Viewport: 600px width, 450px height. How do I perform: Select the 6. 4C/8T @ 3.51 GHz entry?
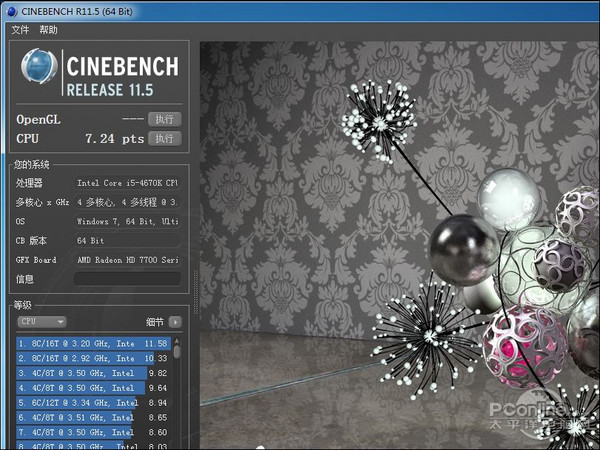click(92, 417)
